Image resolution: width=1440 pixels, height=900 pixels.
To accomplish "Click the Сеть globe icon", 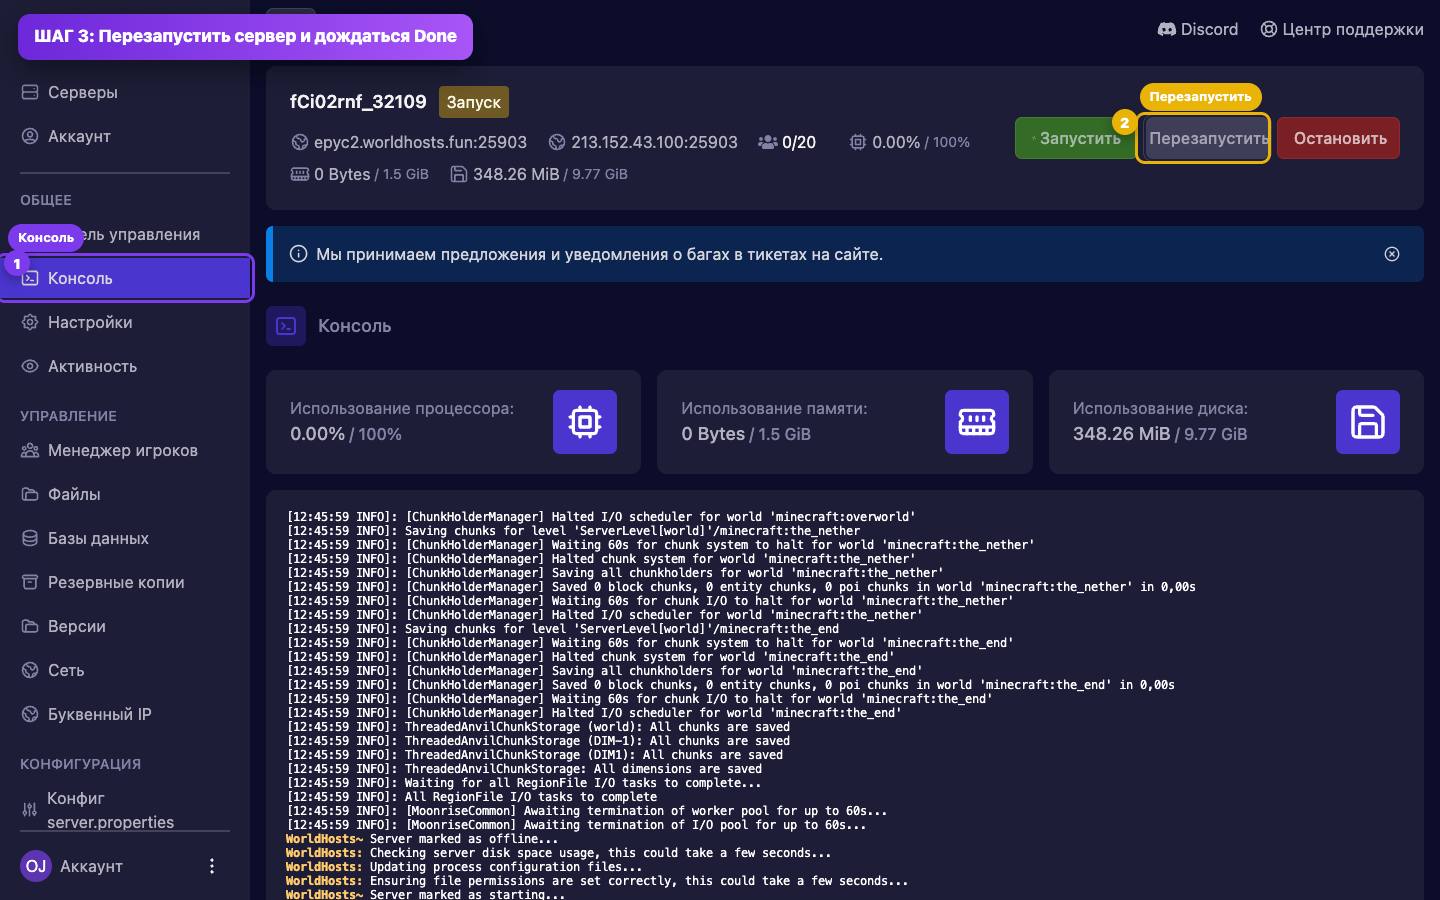I will (30, 670).
